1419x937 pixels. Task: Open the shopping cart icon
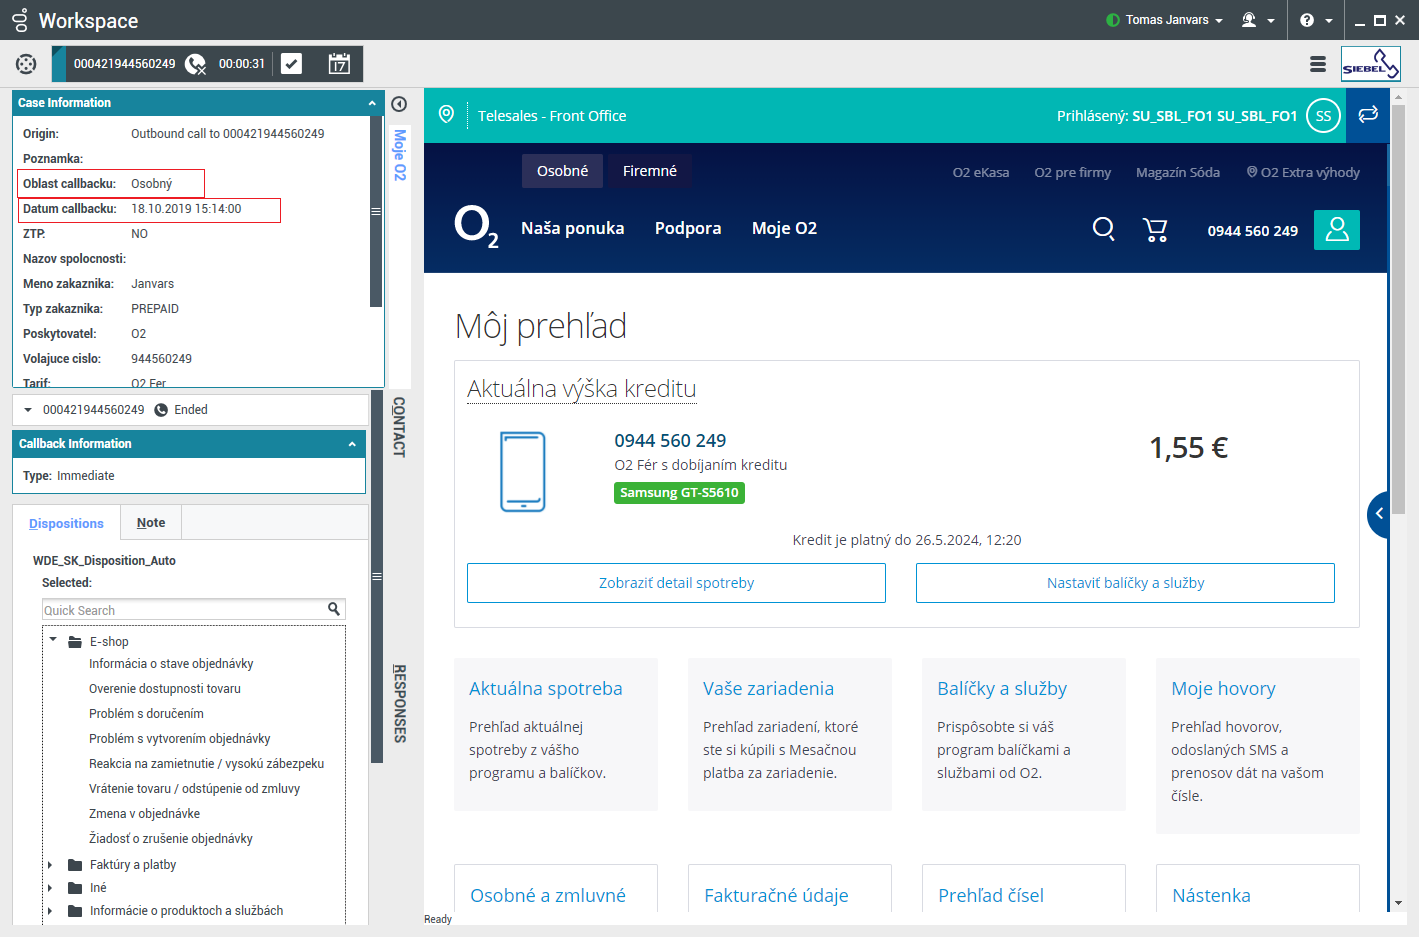pyautogui.click(x=1155, y=230)
